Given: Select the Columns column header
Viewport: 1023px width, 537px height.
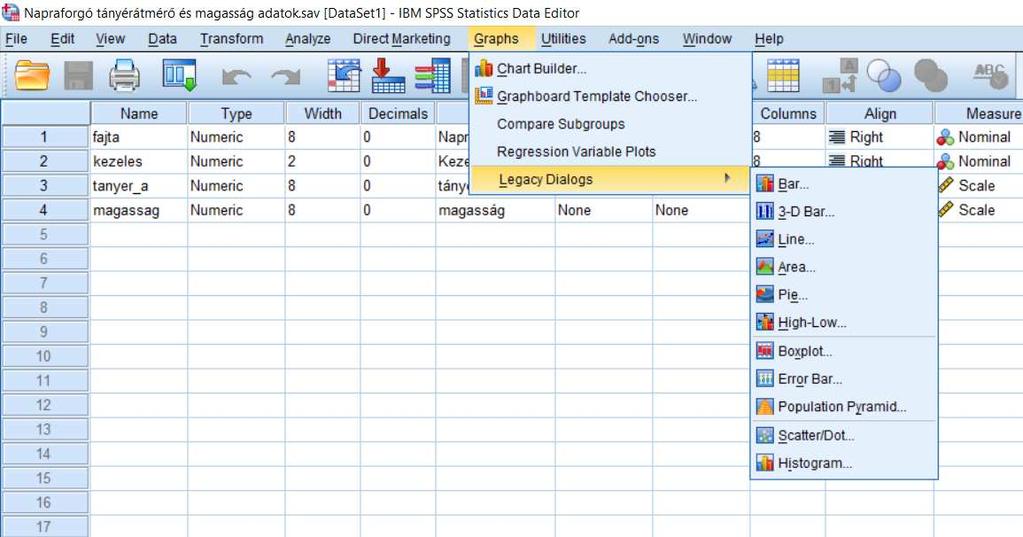Looking at the screenshot, I should 788,114.
